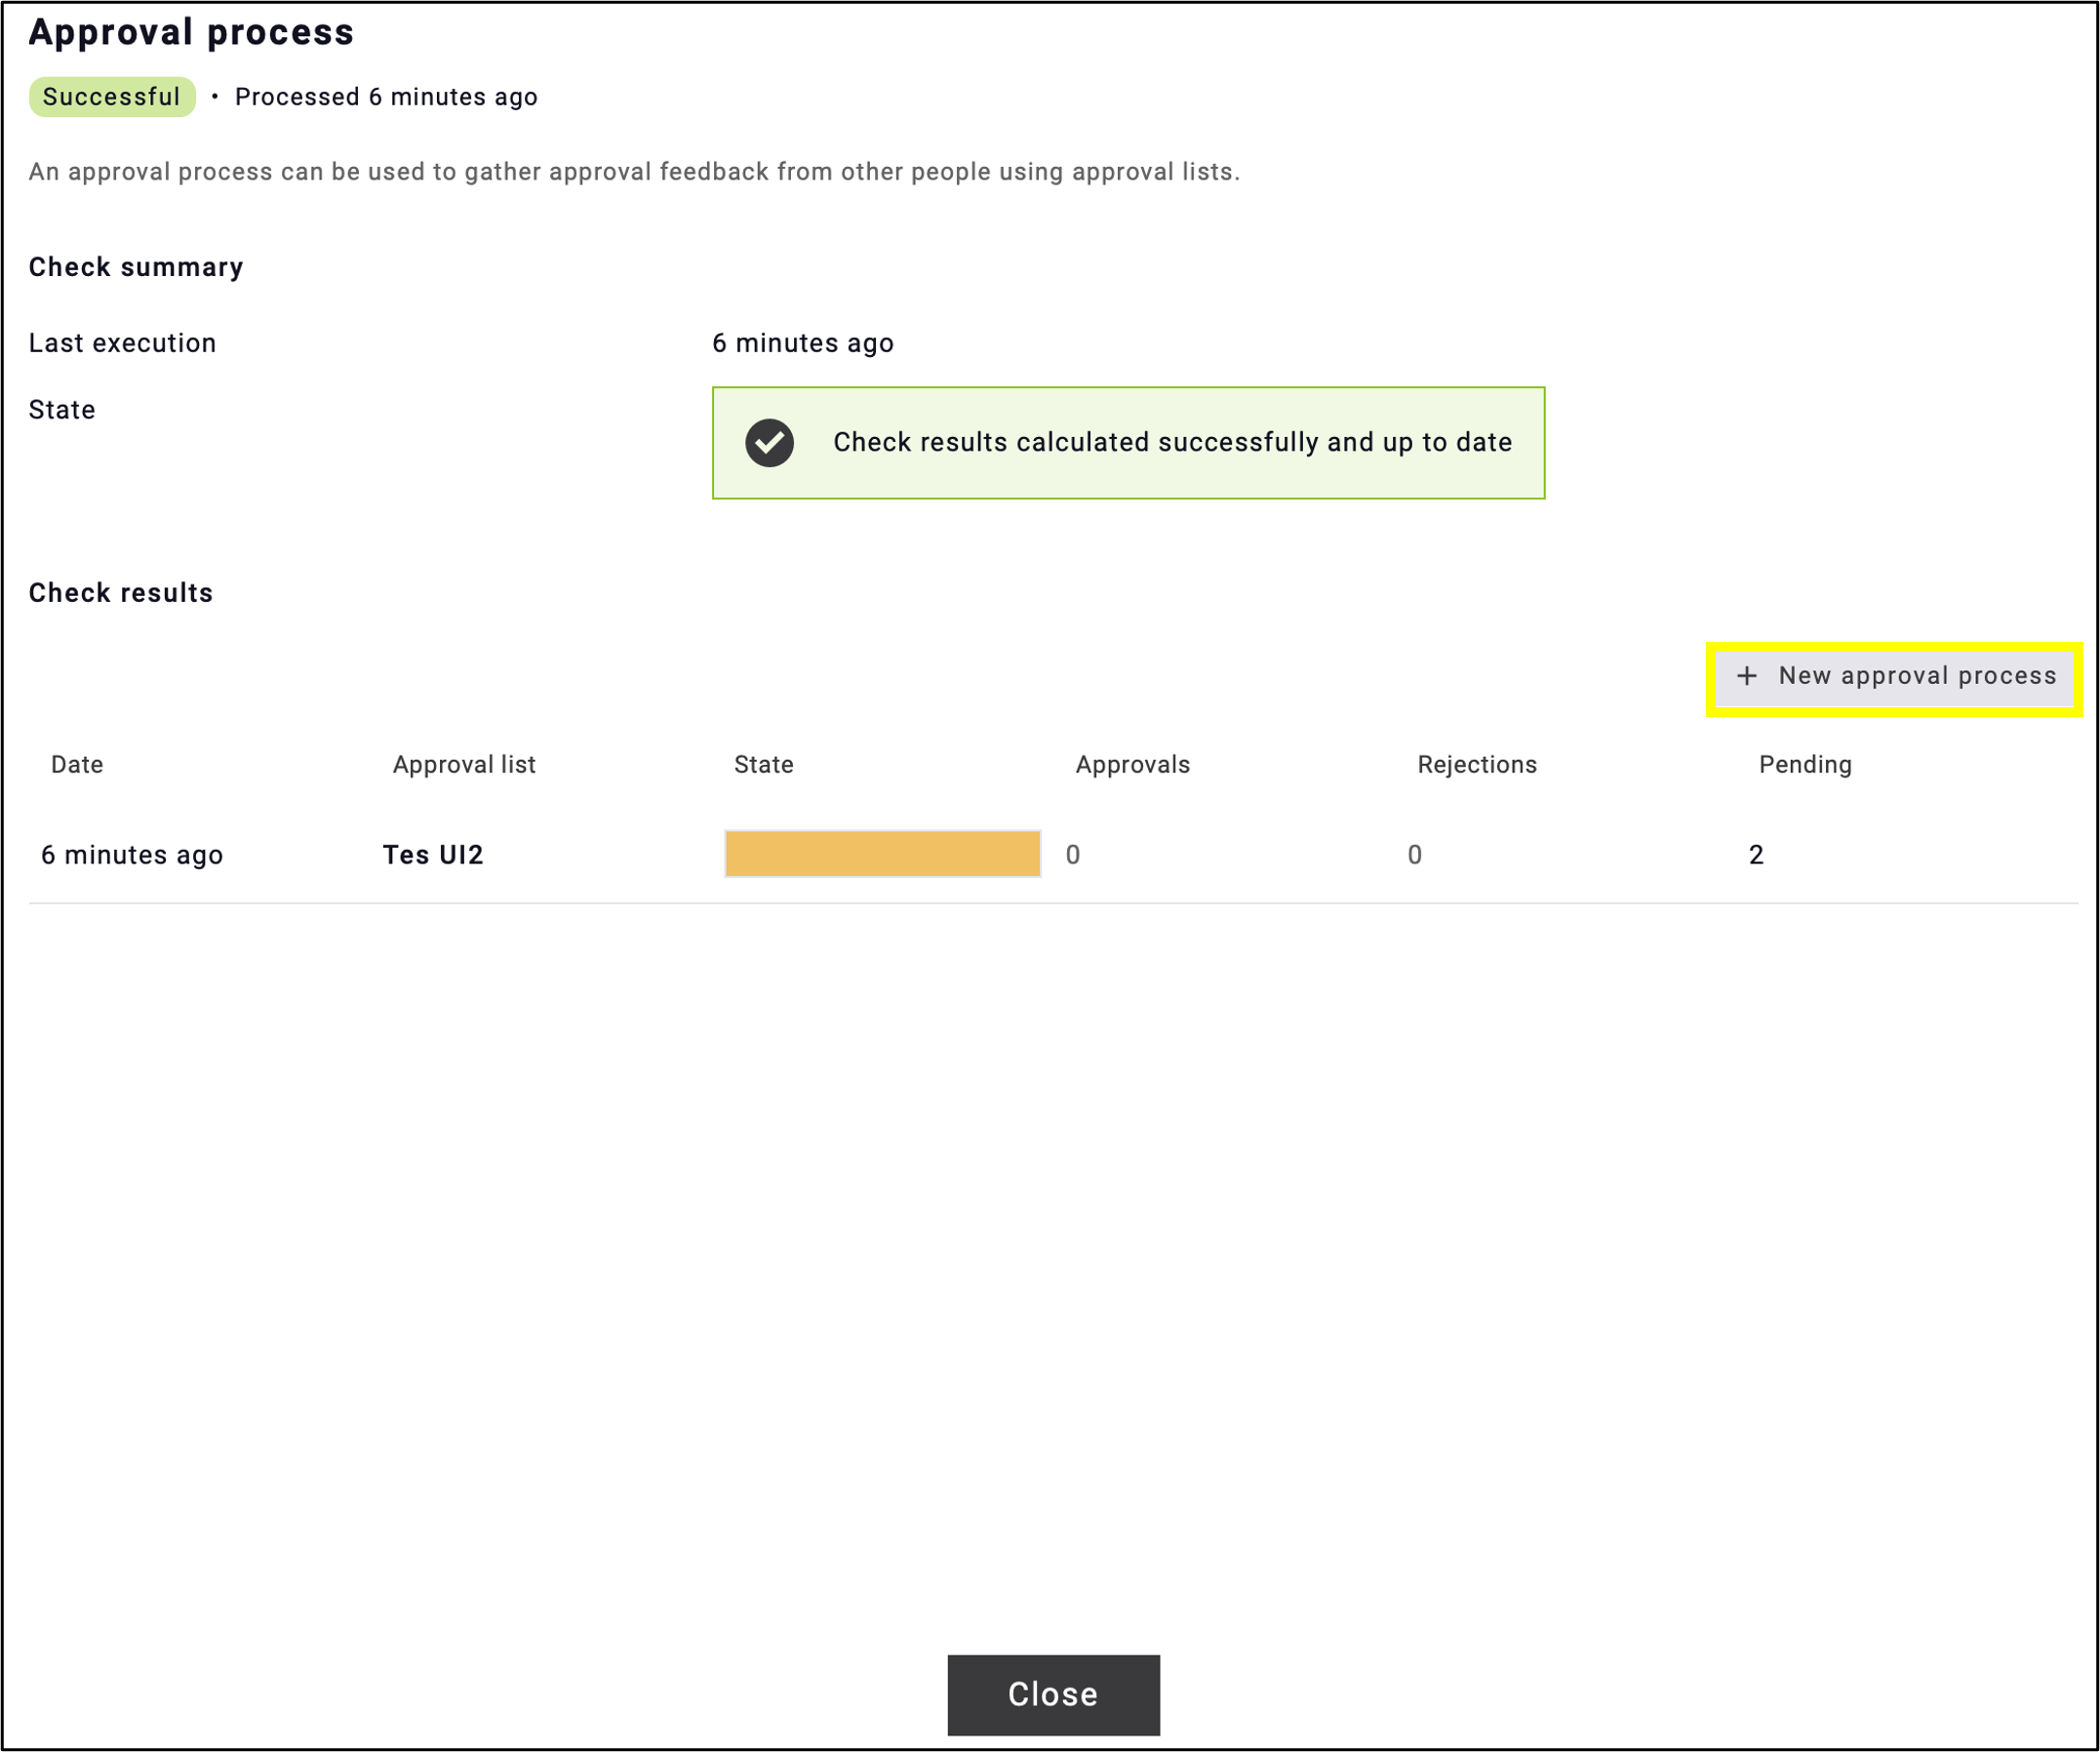This screenshot has width=2100, height=1752.
Task: Click the Last execution label
Action: click(122, 343)
